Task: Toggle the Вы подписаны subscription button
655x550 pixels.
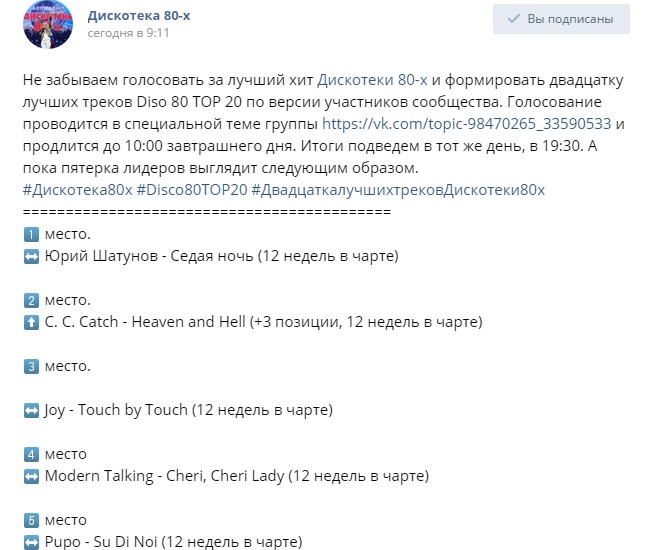Action: [x=561, y=19]
